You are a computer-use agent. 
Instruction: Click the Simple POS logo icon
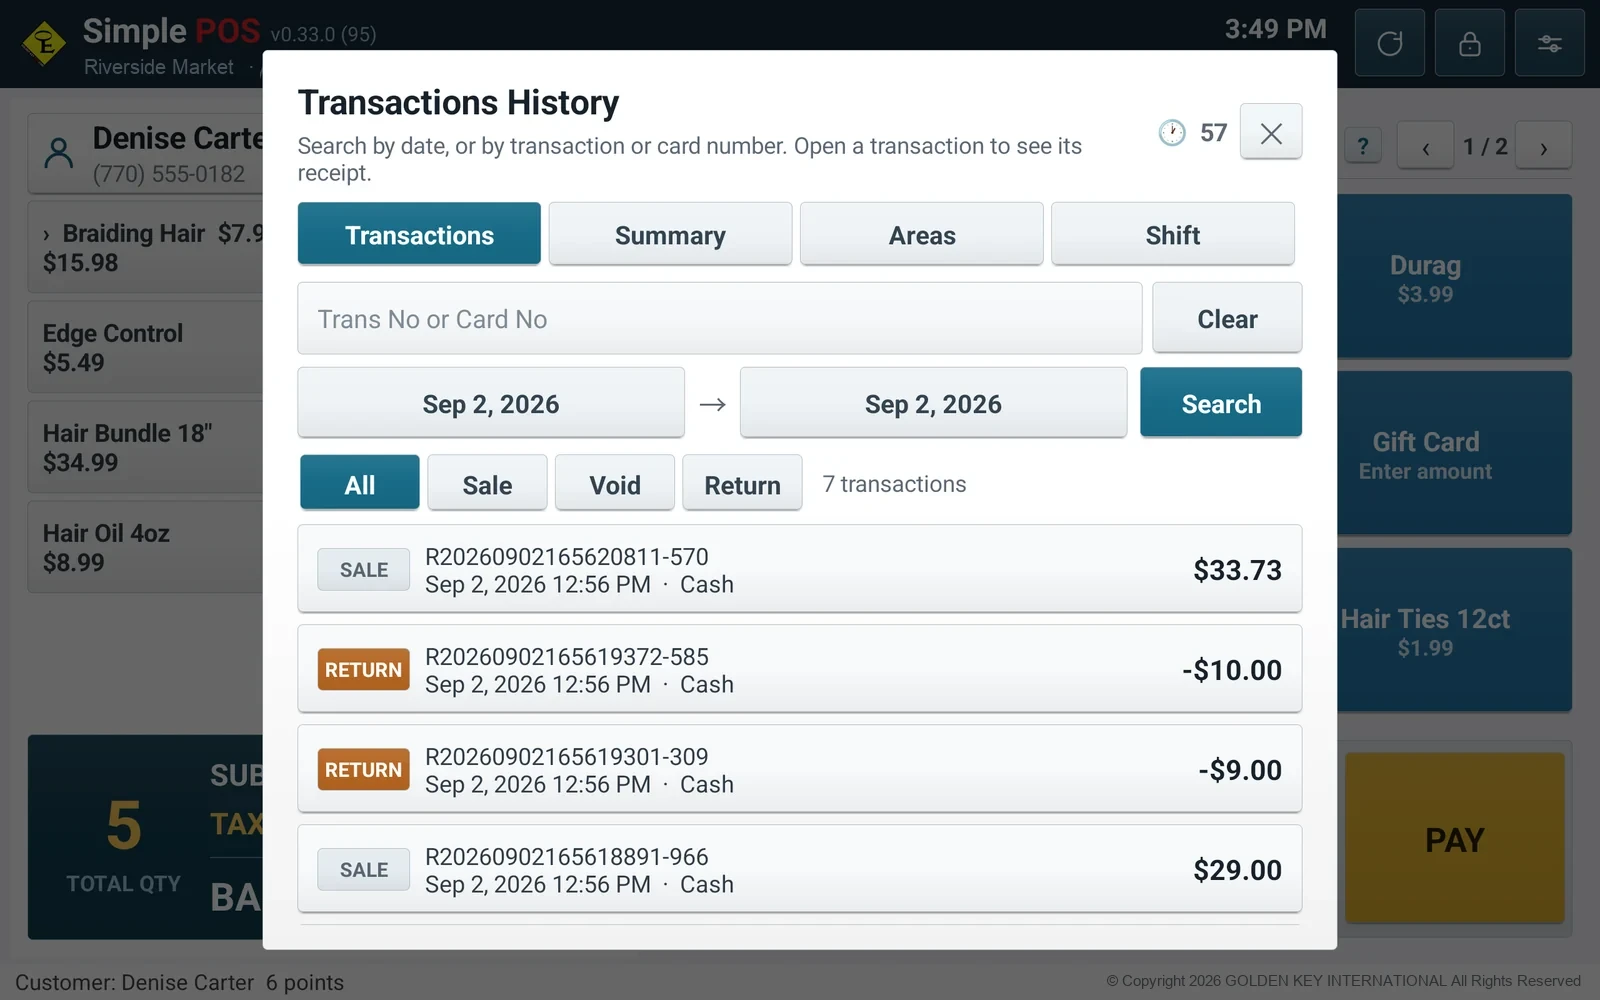(x=44, y=43)
